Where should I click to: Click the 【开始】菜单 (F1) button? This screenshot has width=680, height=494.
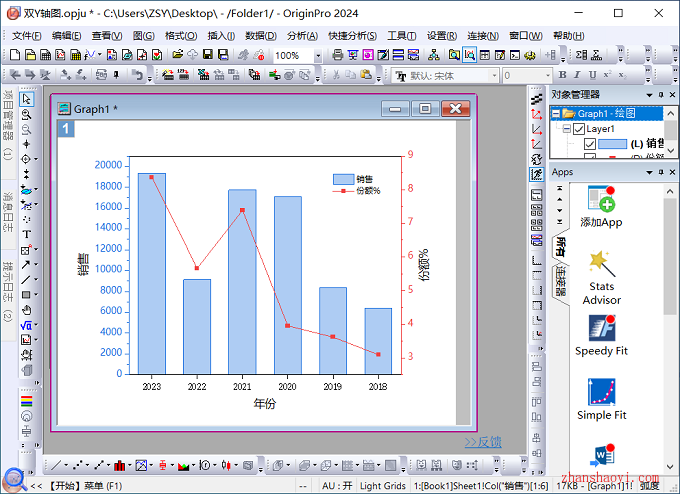tap(84, 486)
